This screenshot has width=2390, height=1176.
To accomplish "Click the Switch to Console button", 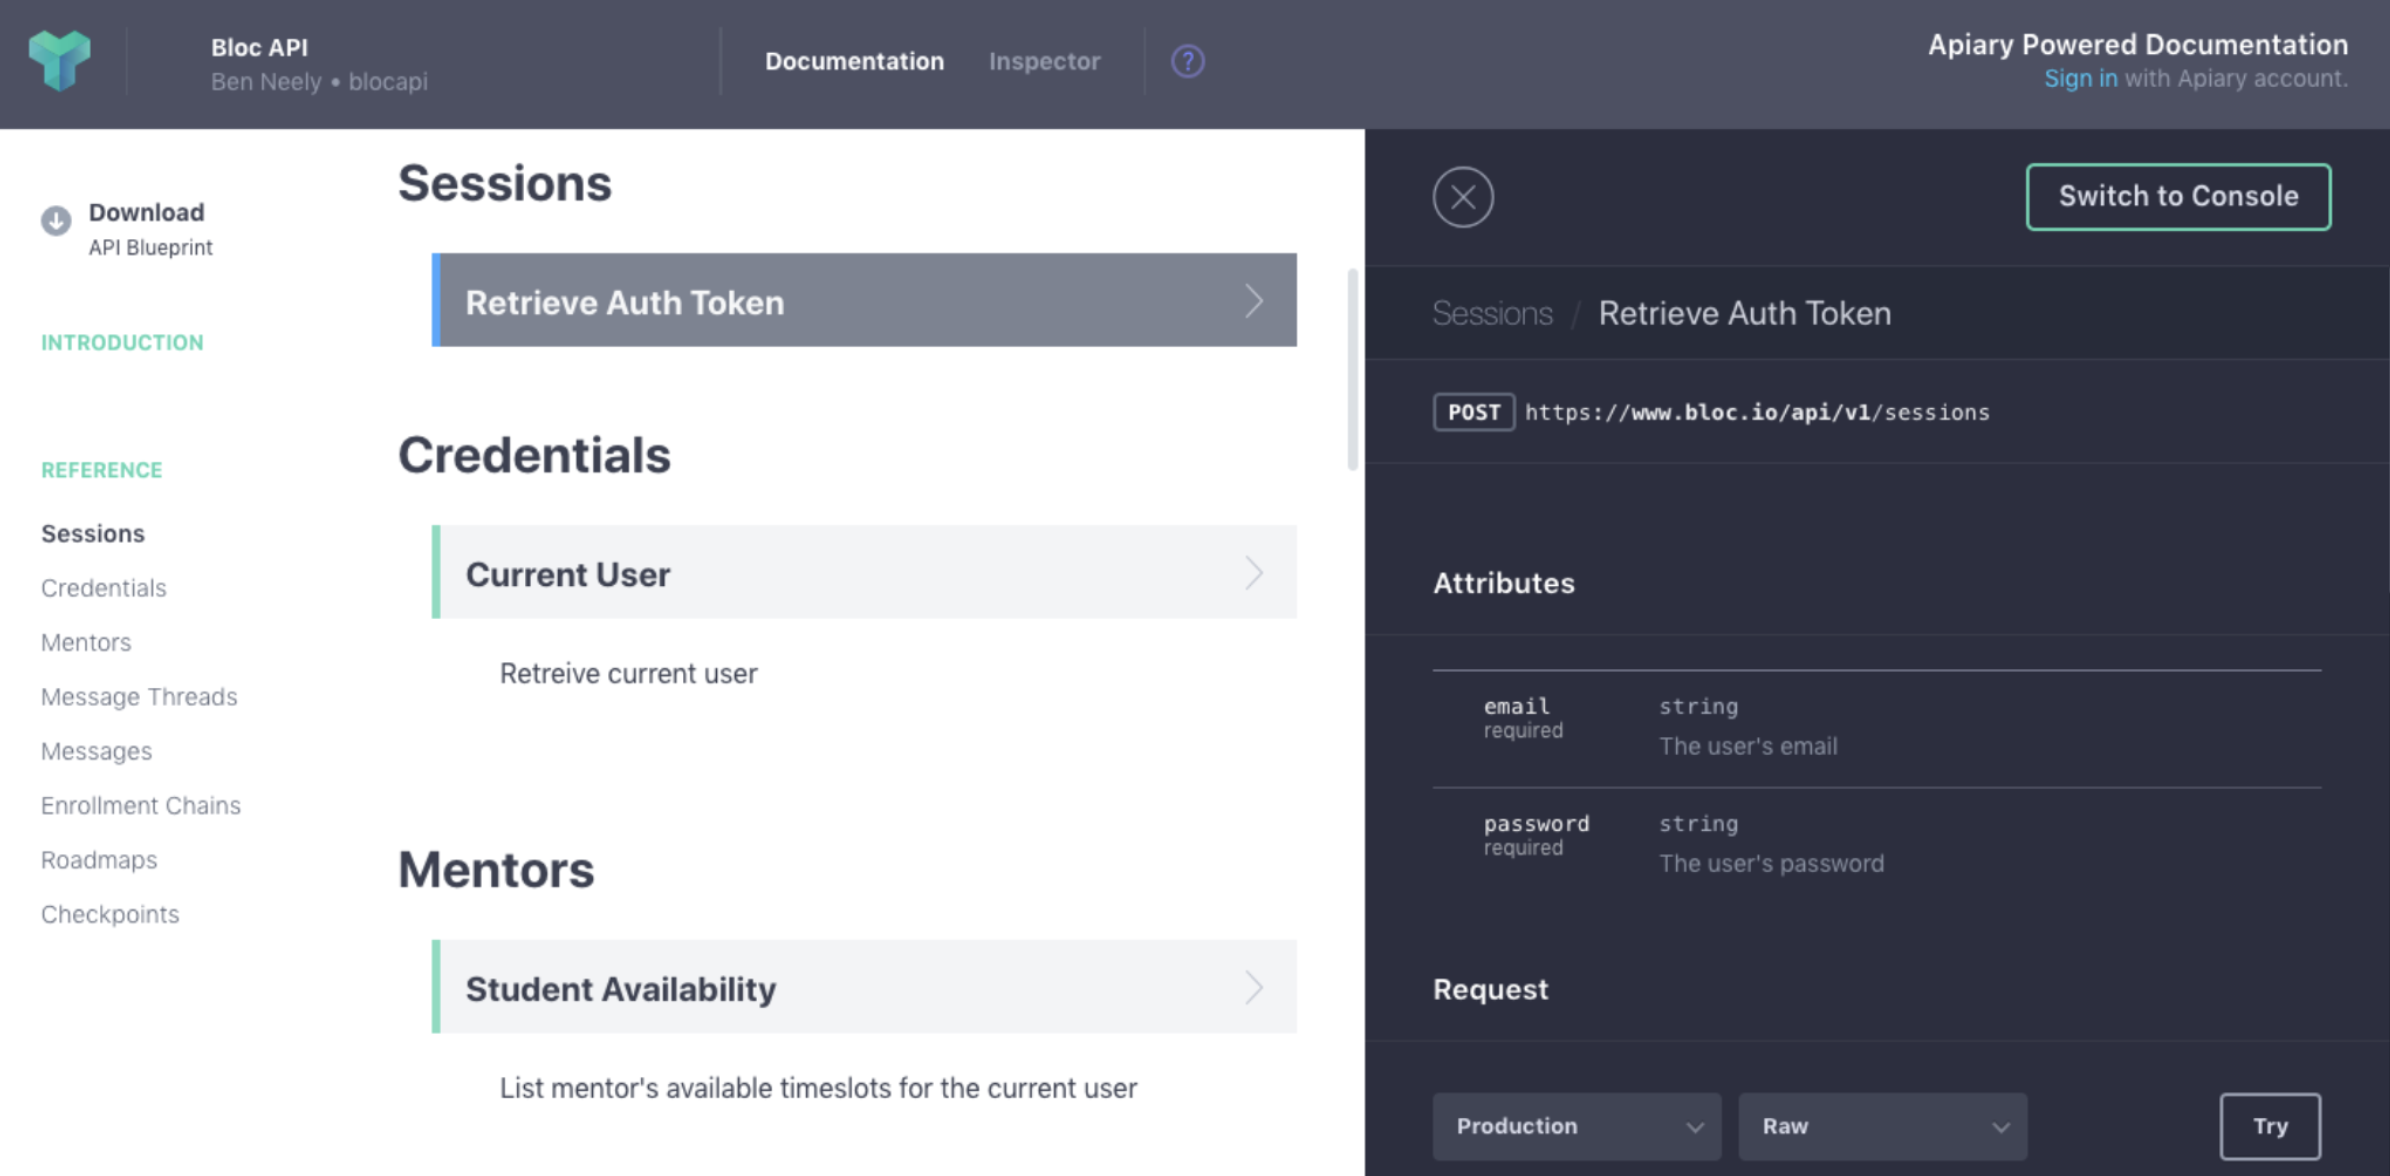I will point(2178,197).
